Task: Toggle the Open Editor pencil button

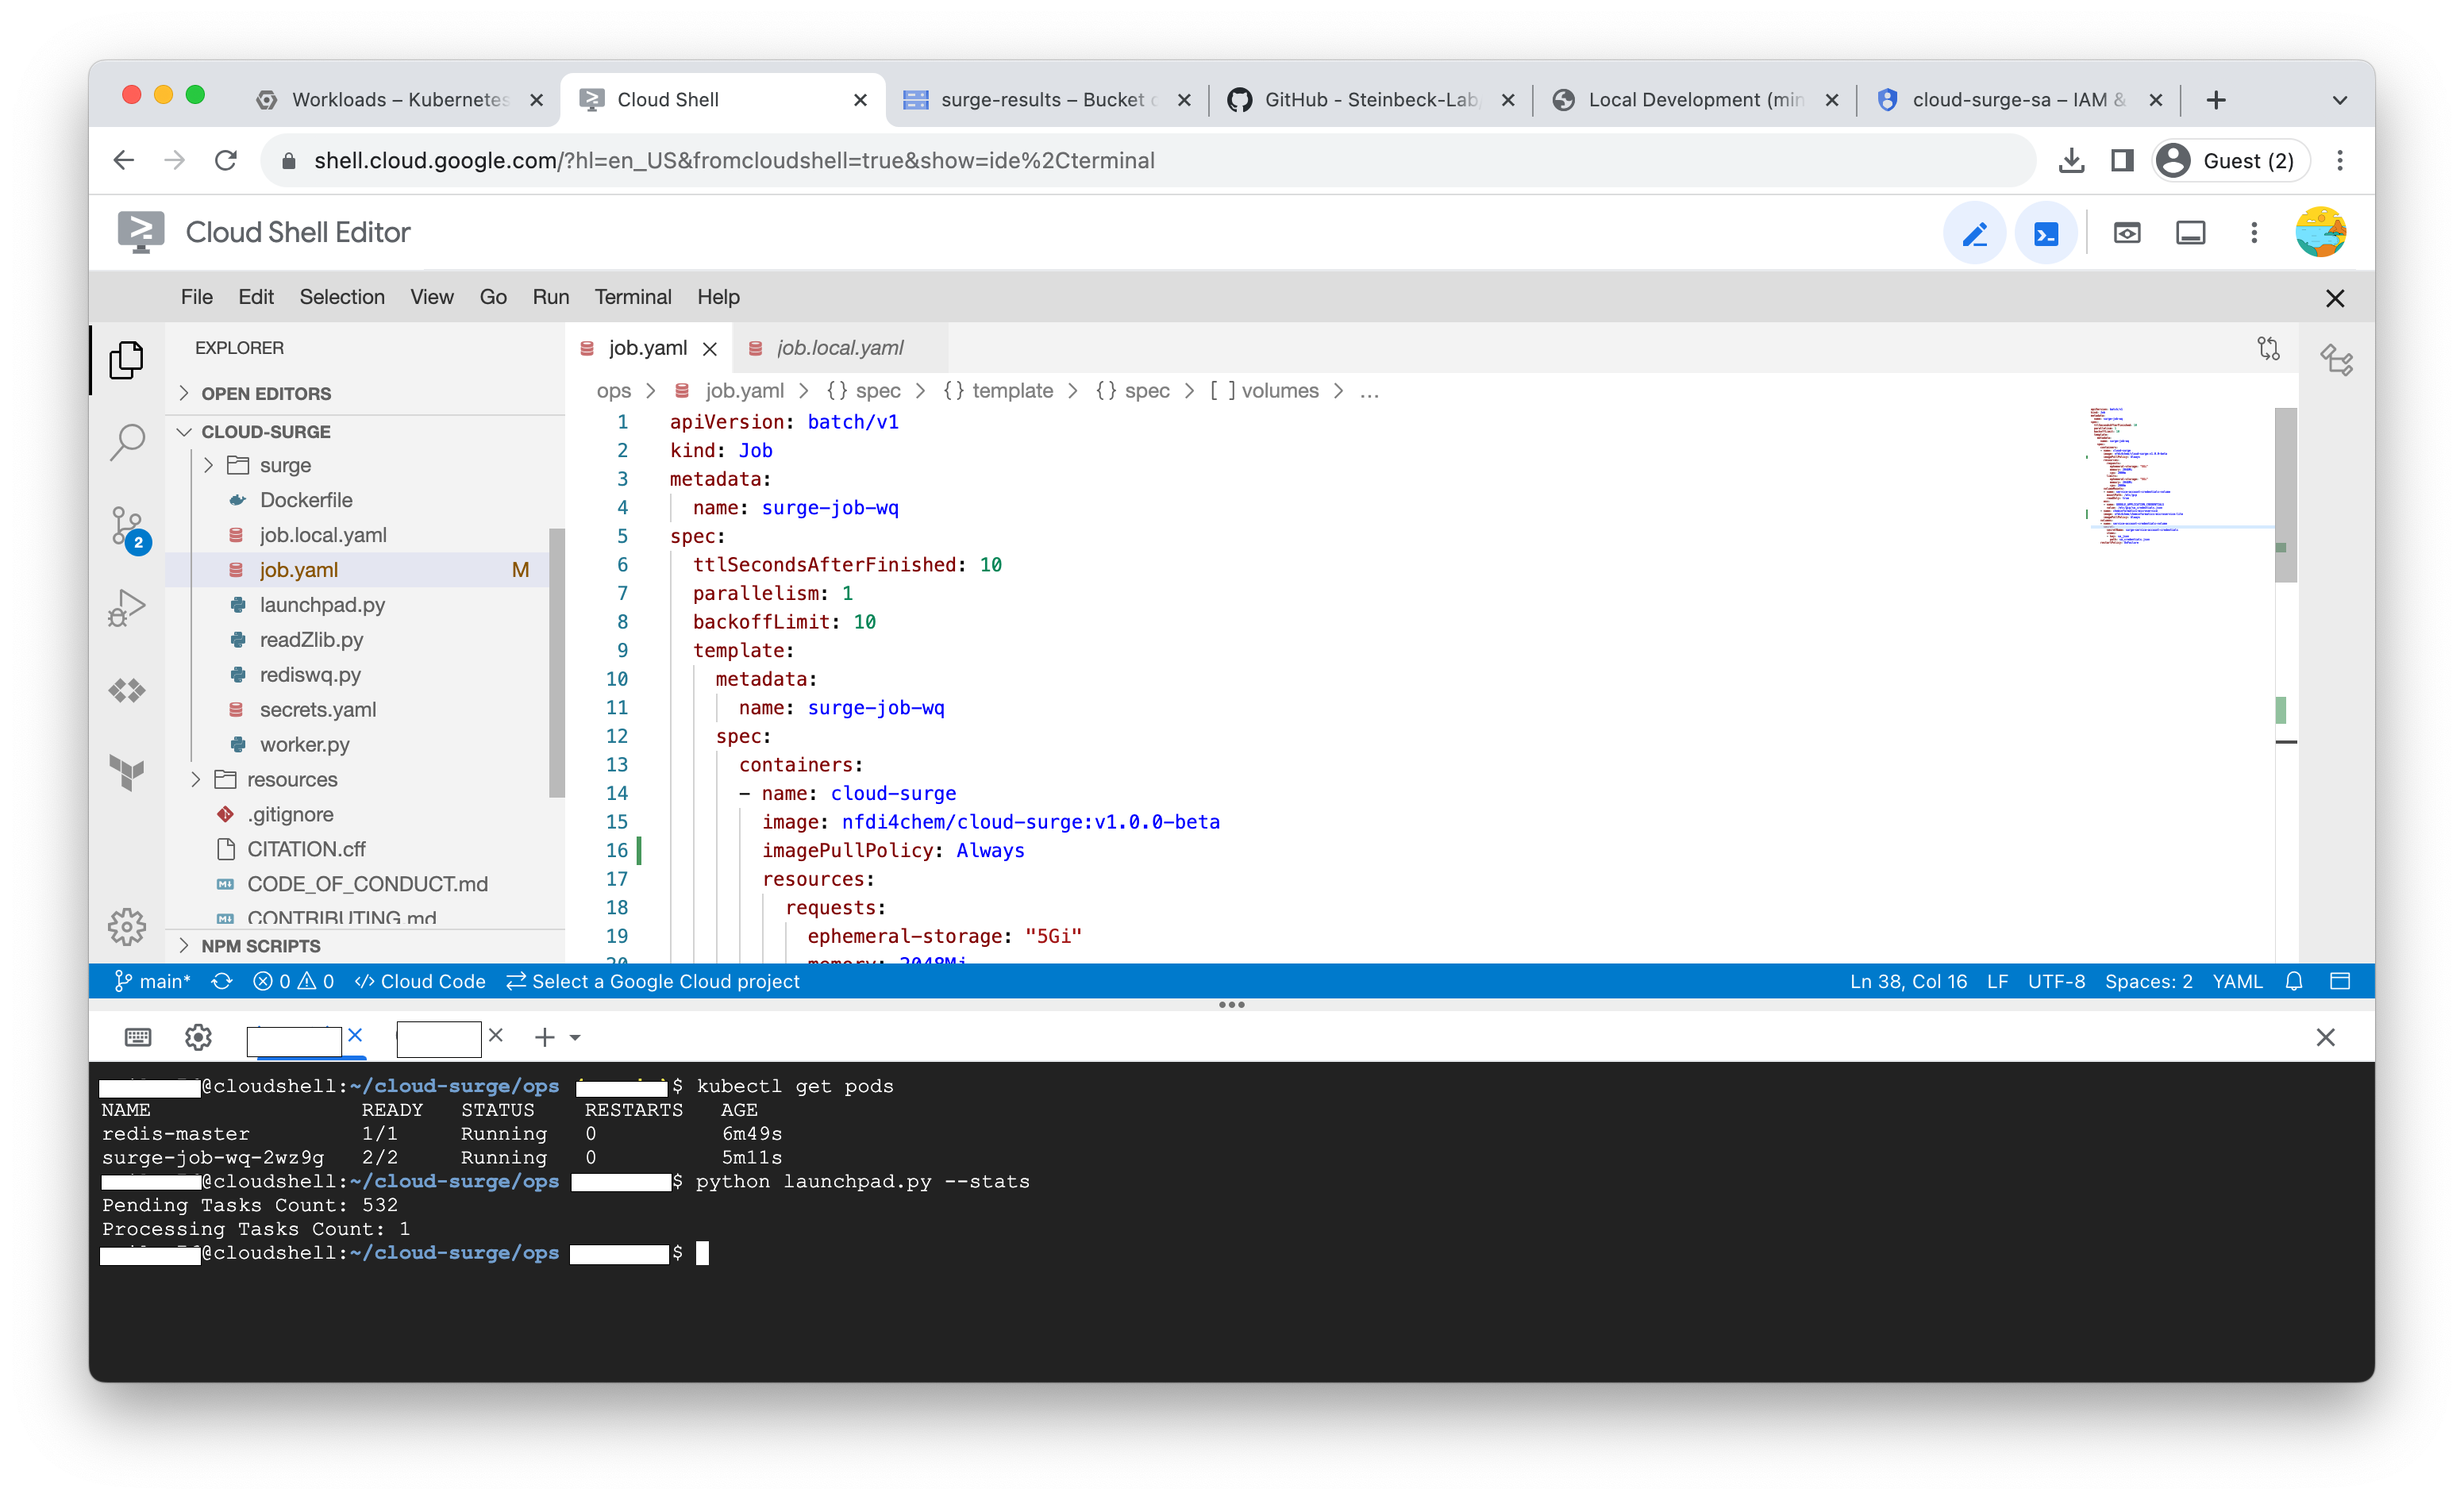Action: coord(1974,233)
